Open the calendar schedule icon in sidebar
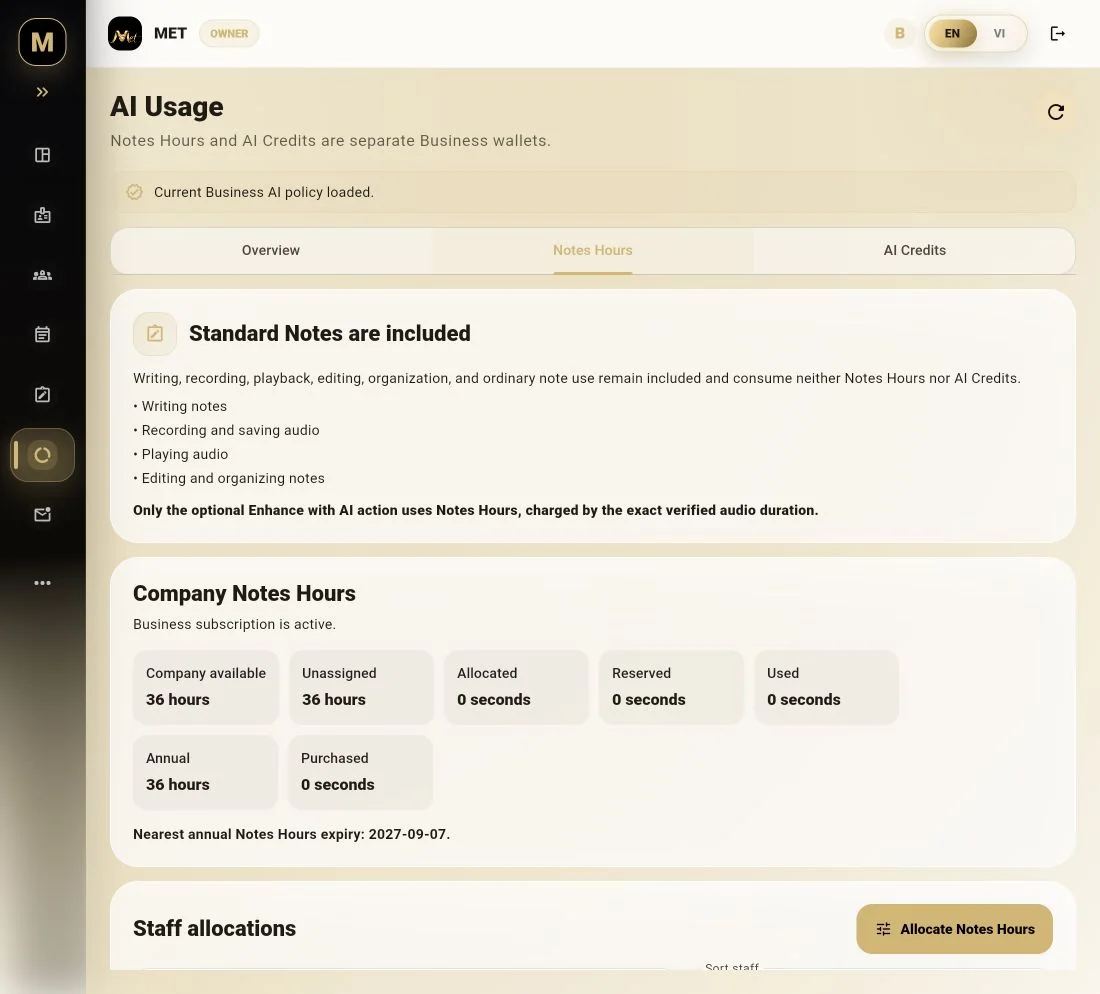 (42, 335)
